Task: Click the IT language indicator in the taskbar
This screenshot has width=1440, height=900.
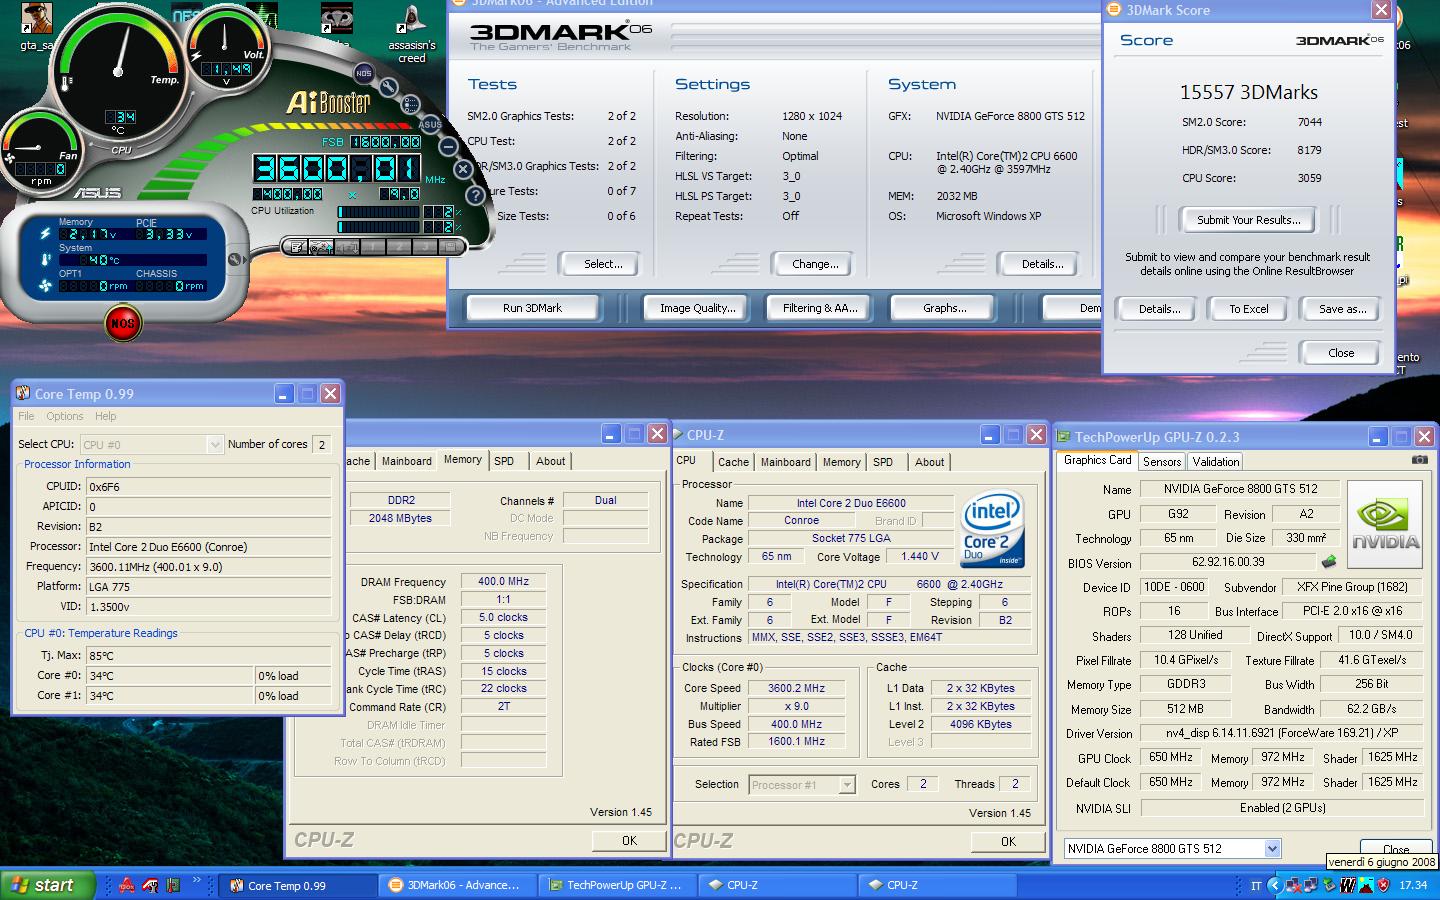Action: tap(1256, 886)
